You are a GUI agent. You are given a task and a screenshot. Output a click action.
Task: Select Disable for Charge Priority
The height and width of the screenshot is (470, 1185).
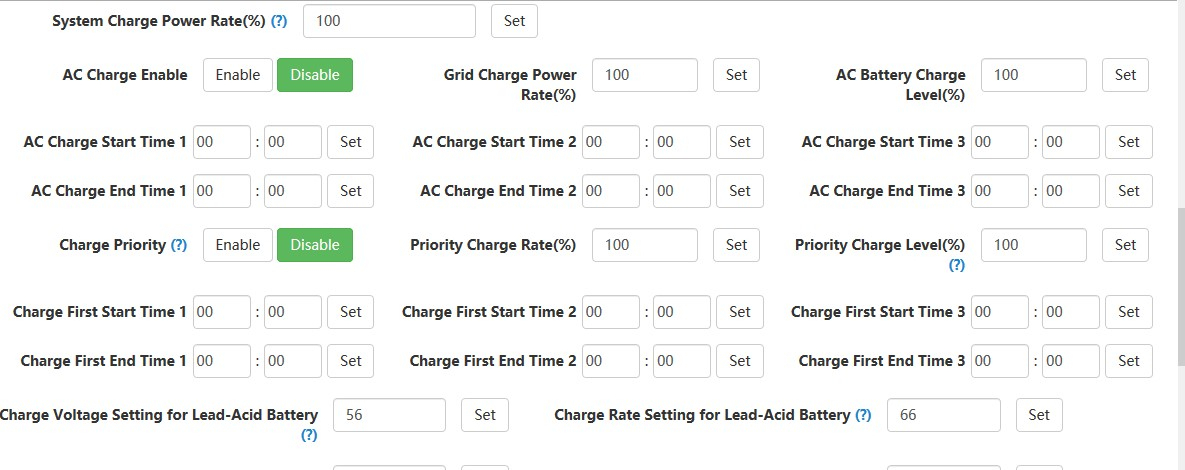point(315,245)
